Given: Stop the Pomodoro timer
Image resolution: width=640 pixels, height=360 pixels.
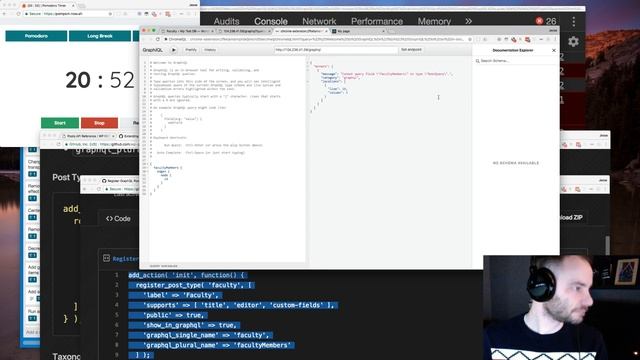Looking at the screenshot, I should click(x=99, y=123).
